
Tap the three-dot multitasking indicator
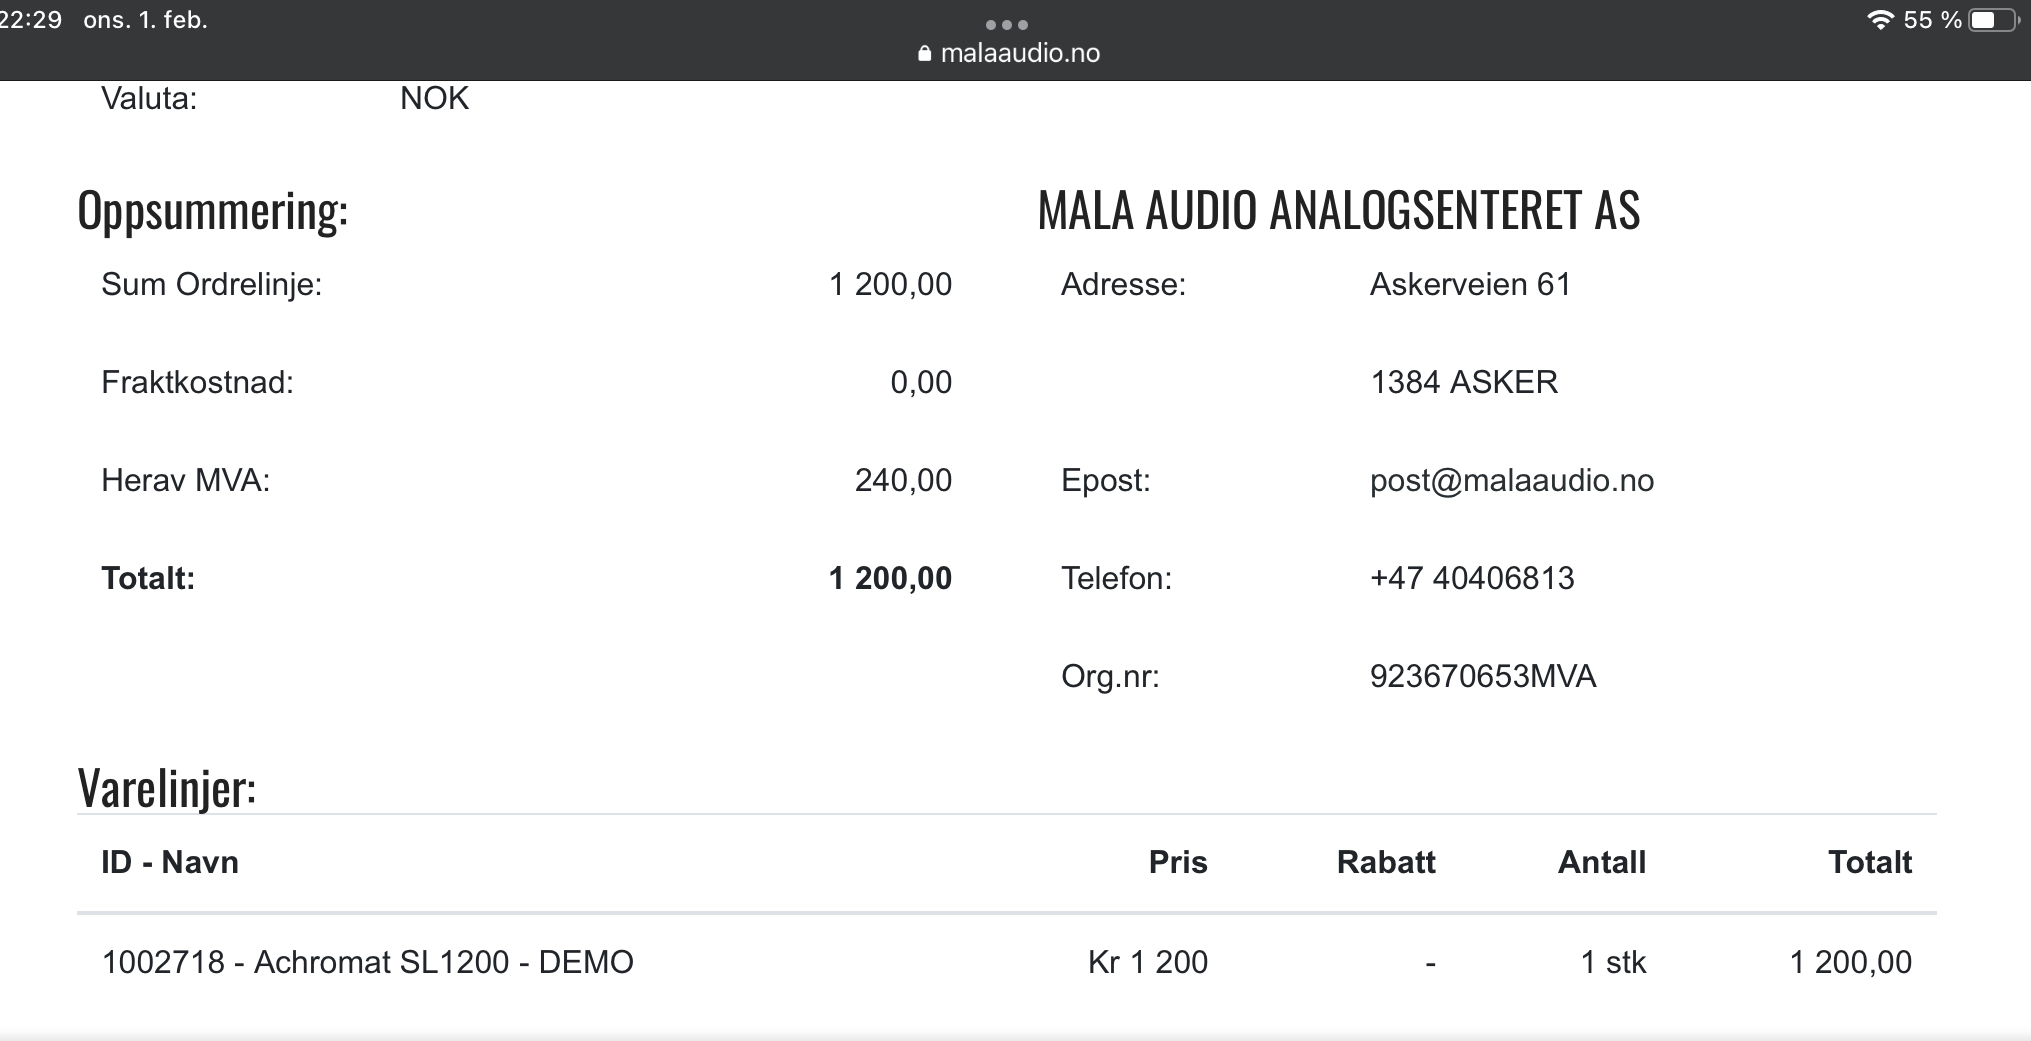(1006, 24)
